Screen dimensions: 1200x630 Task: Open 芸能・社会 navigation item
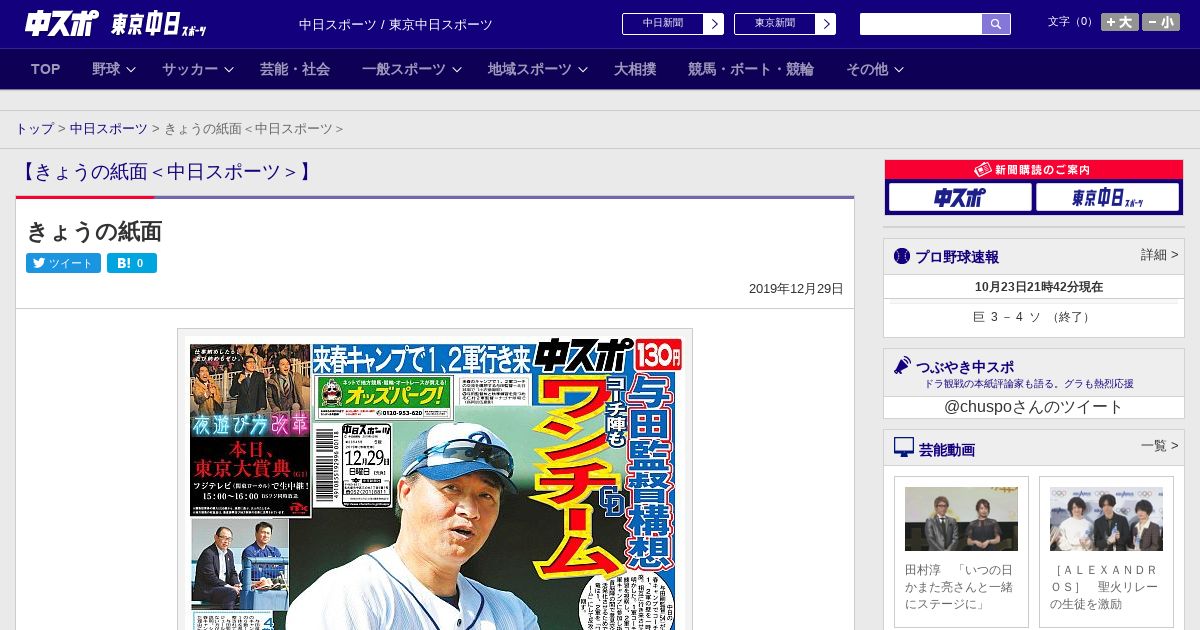(295, 69)
